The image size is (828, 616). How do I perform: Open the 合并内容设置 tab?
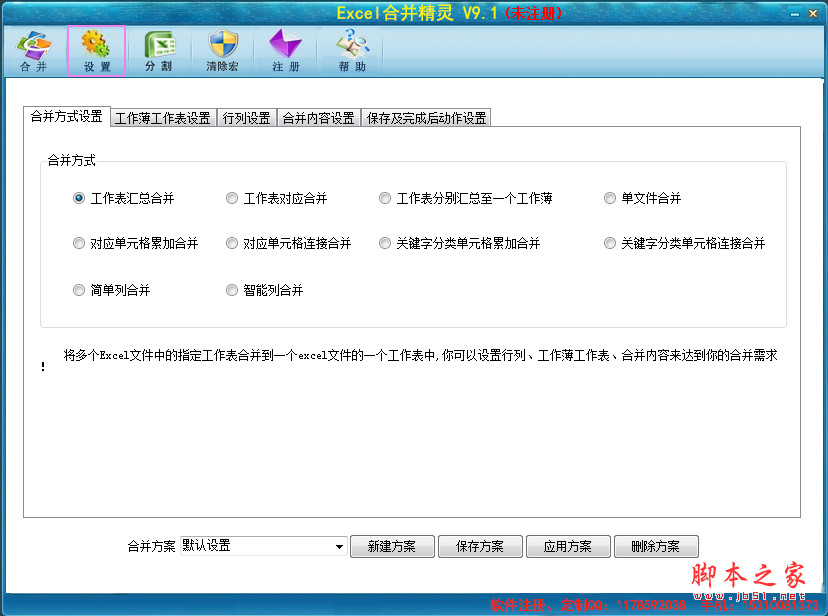point(318,118)
